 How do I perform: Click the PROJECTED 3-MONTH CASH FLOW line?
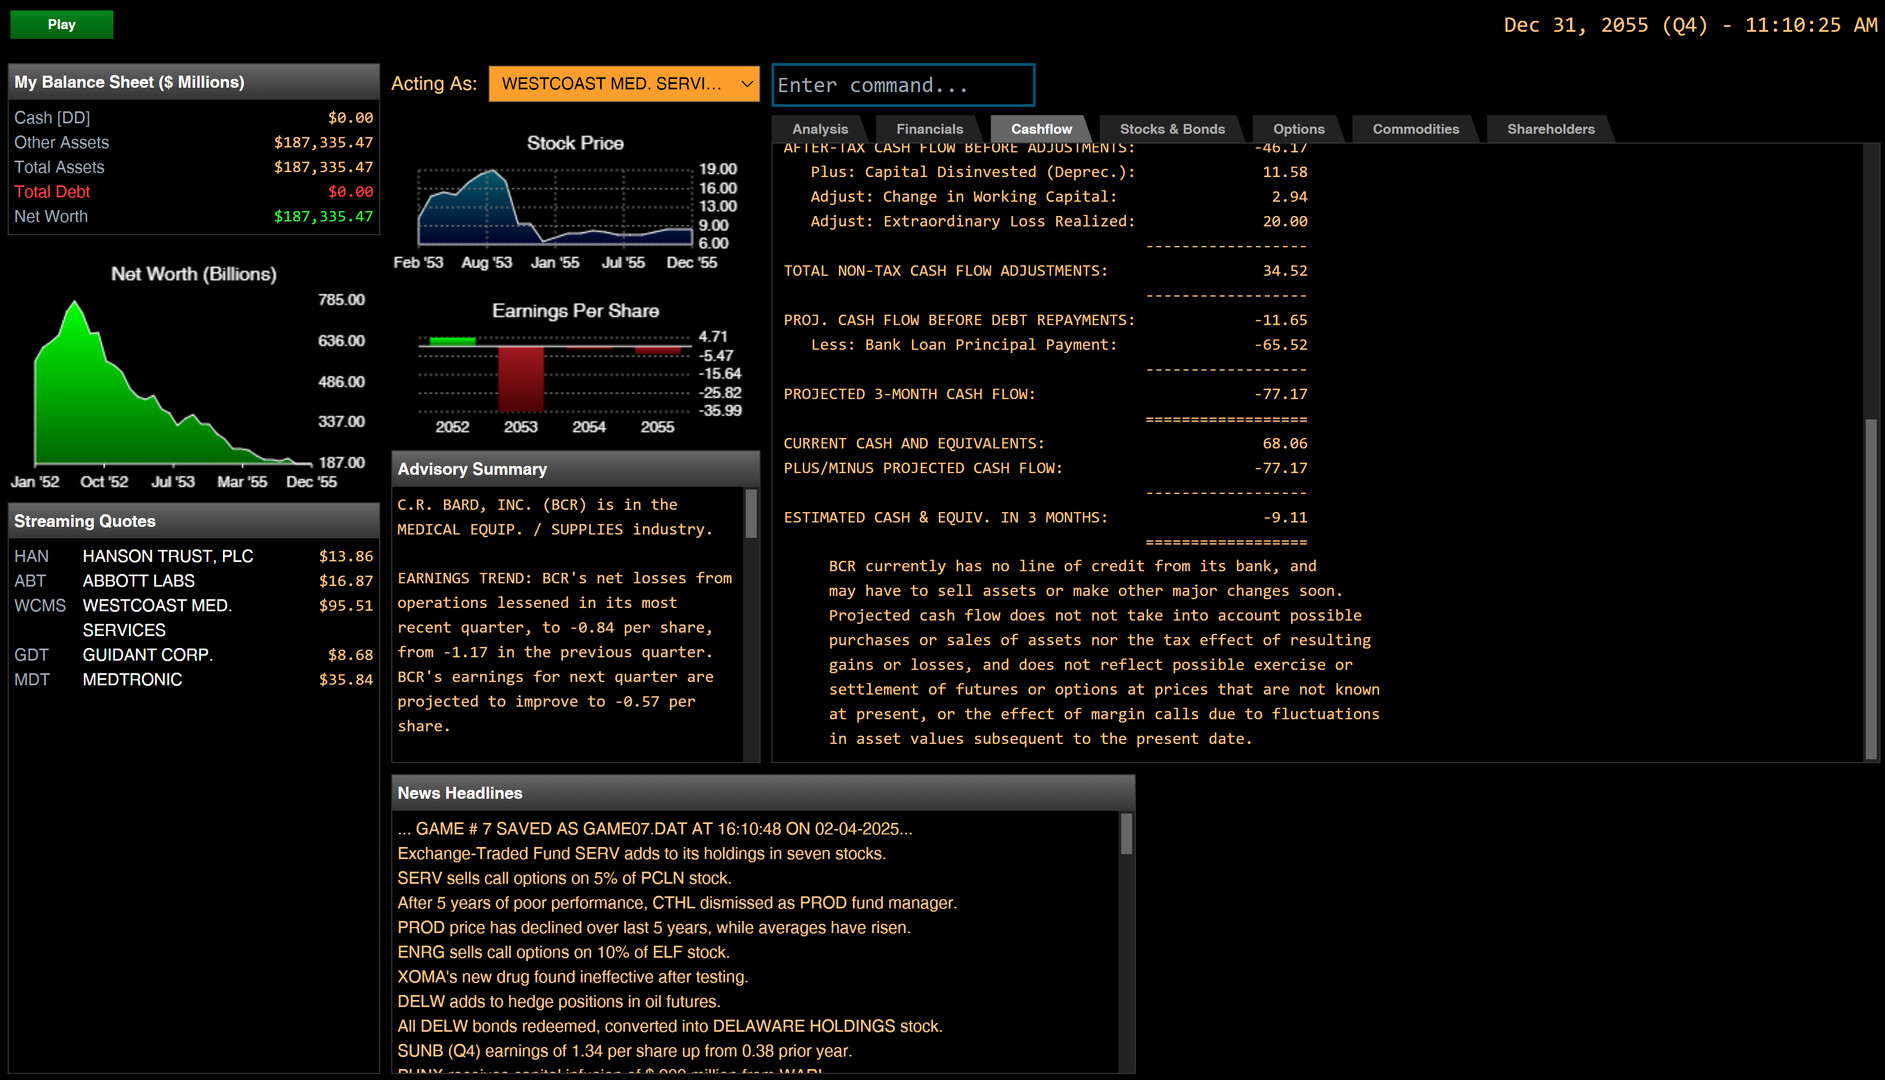1045,394
